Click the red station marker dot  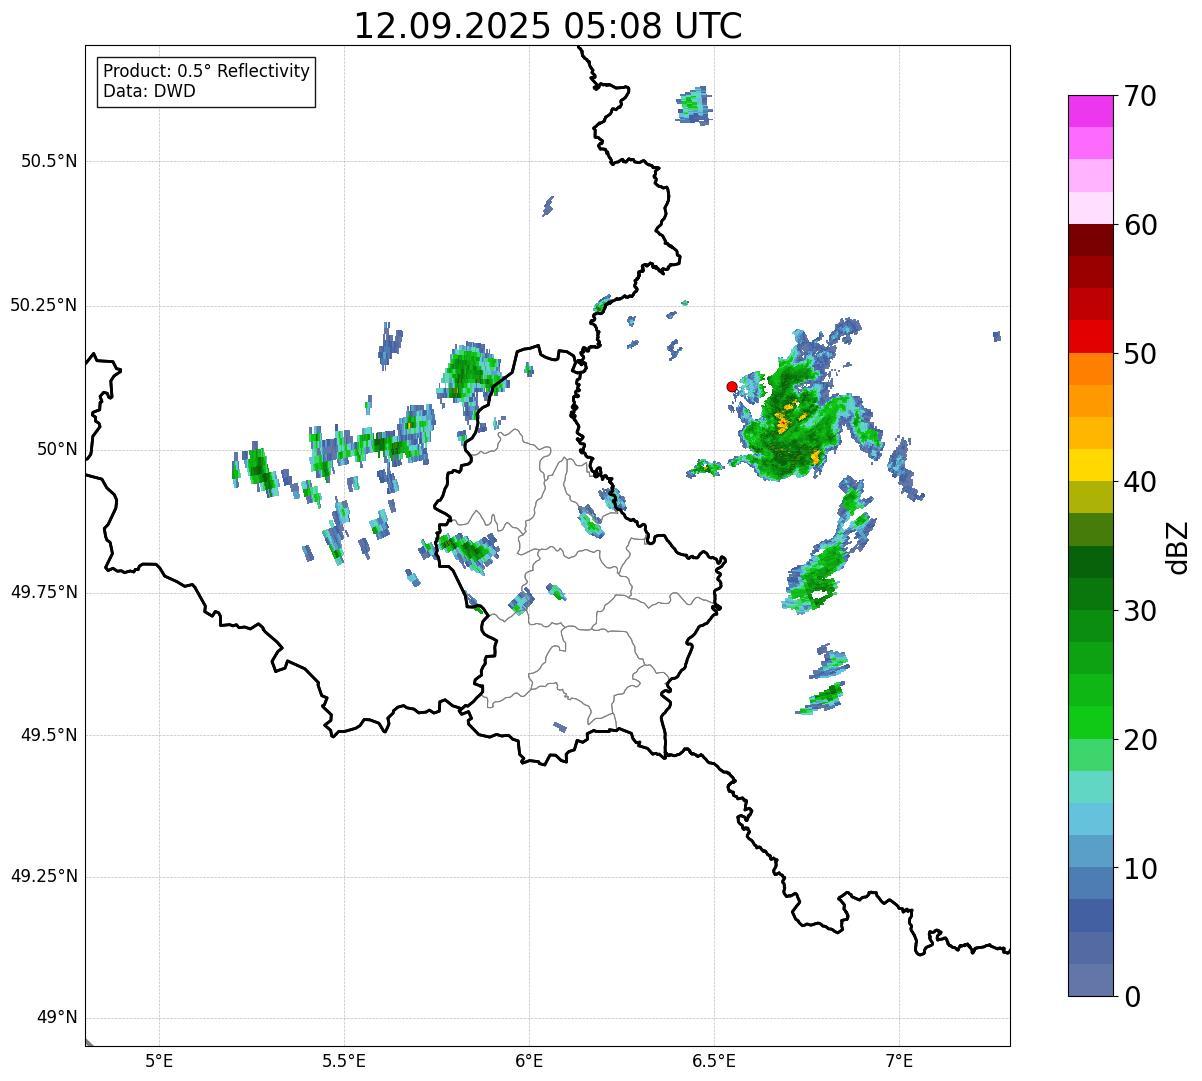tap(732, 386)
